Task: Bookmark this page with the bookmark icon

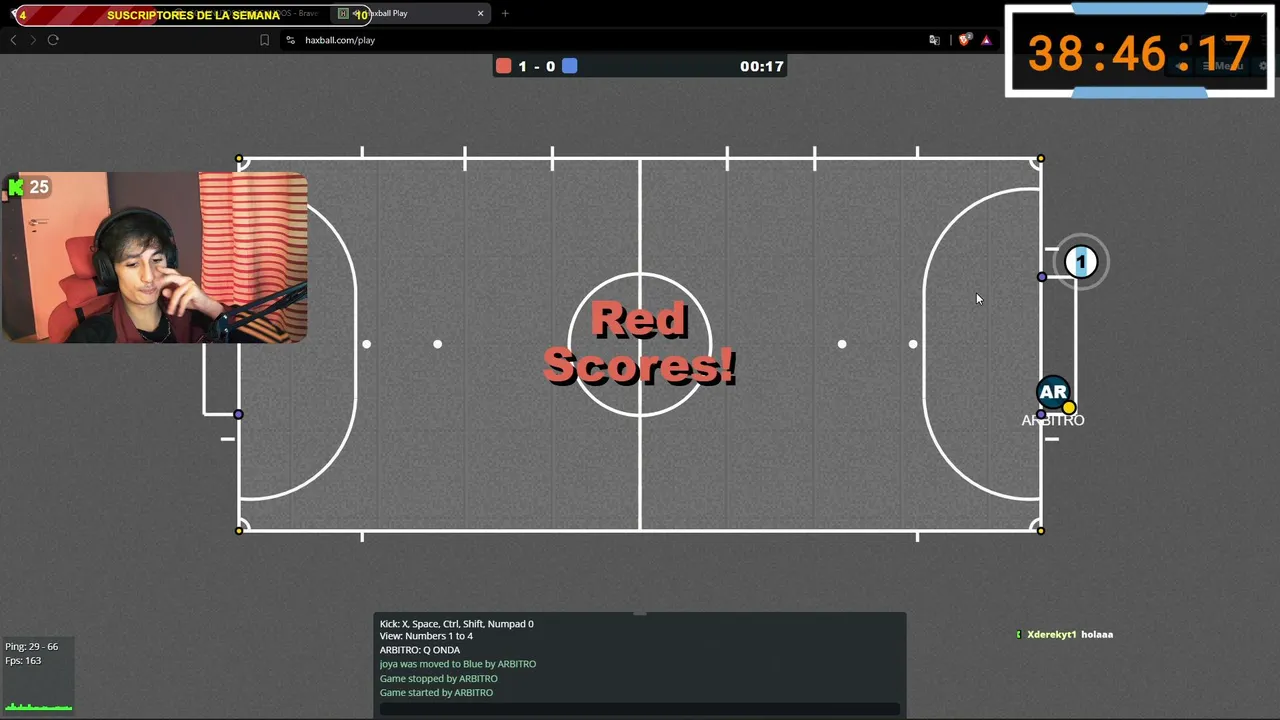Action: coord(264,40)
